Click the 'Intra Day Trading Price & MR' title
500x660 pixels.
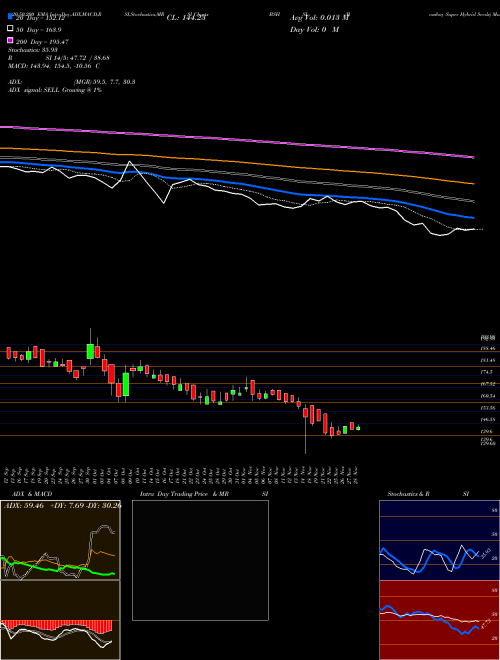(184, 494)
